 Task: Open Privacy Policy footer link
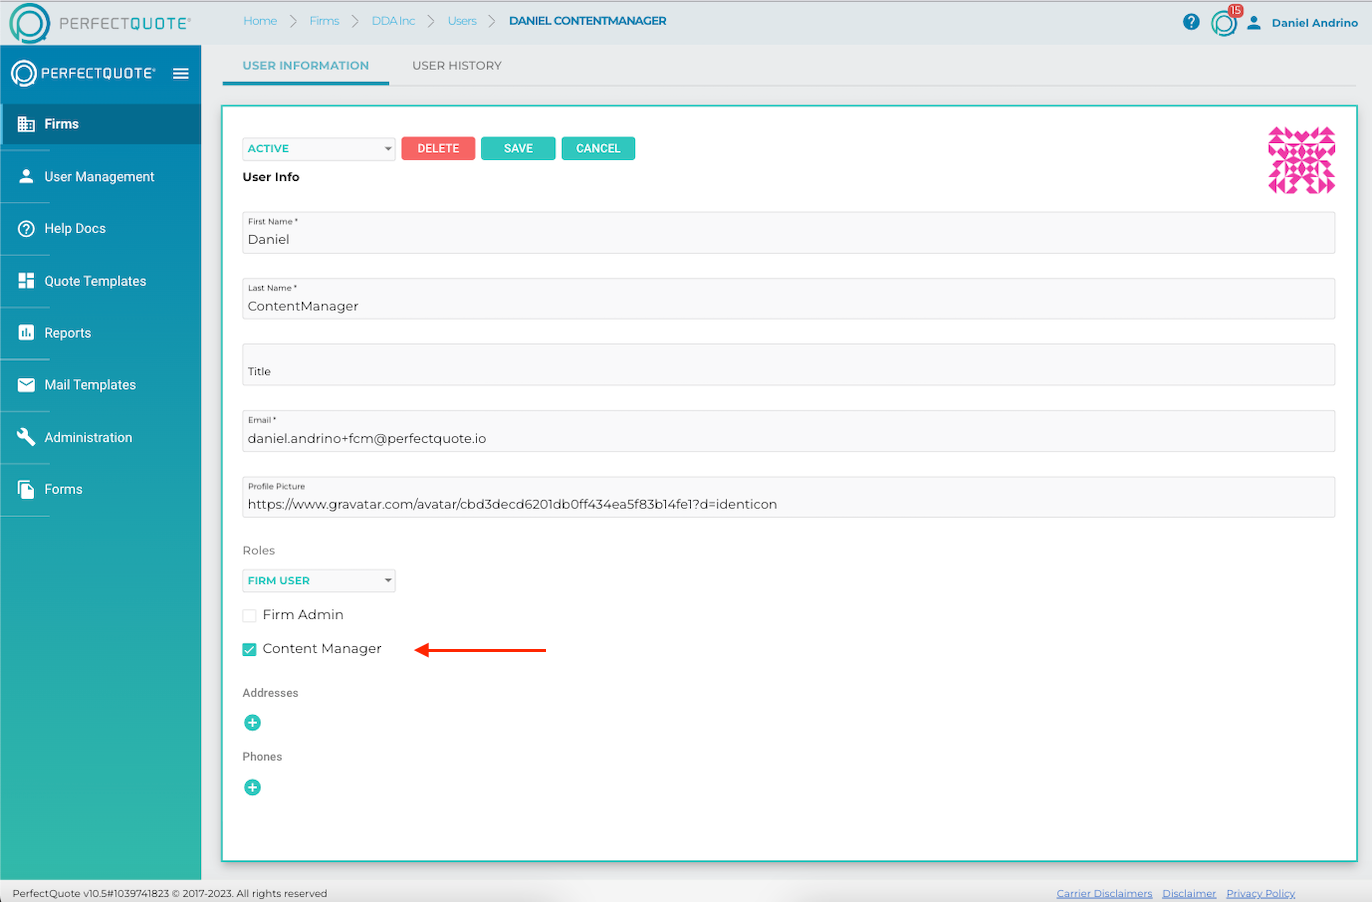click(x=1260, y=894)
